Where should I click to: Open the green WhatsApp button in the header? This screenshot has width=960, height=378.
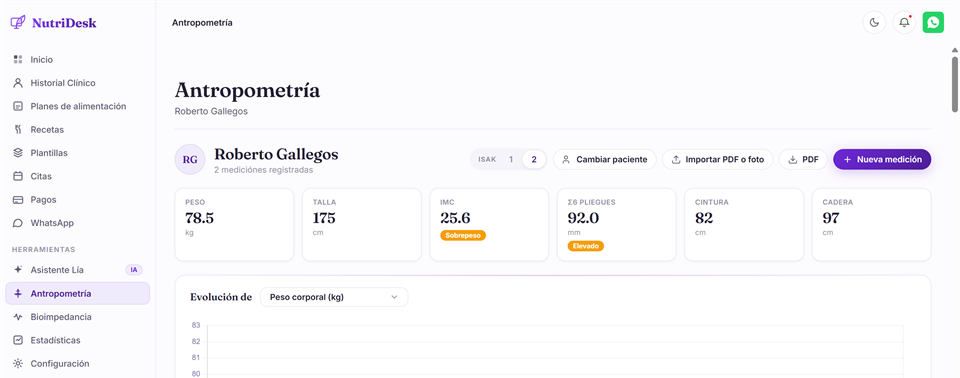(933, 23)
